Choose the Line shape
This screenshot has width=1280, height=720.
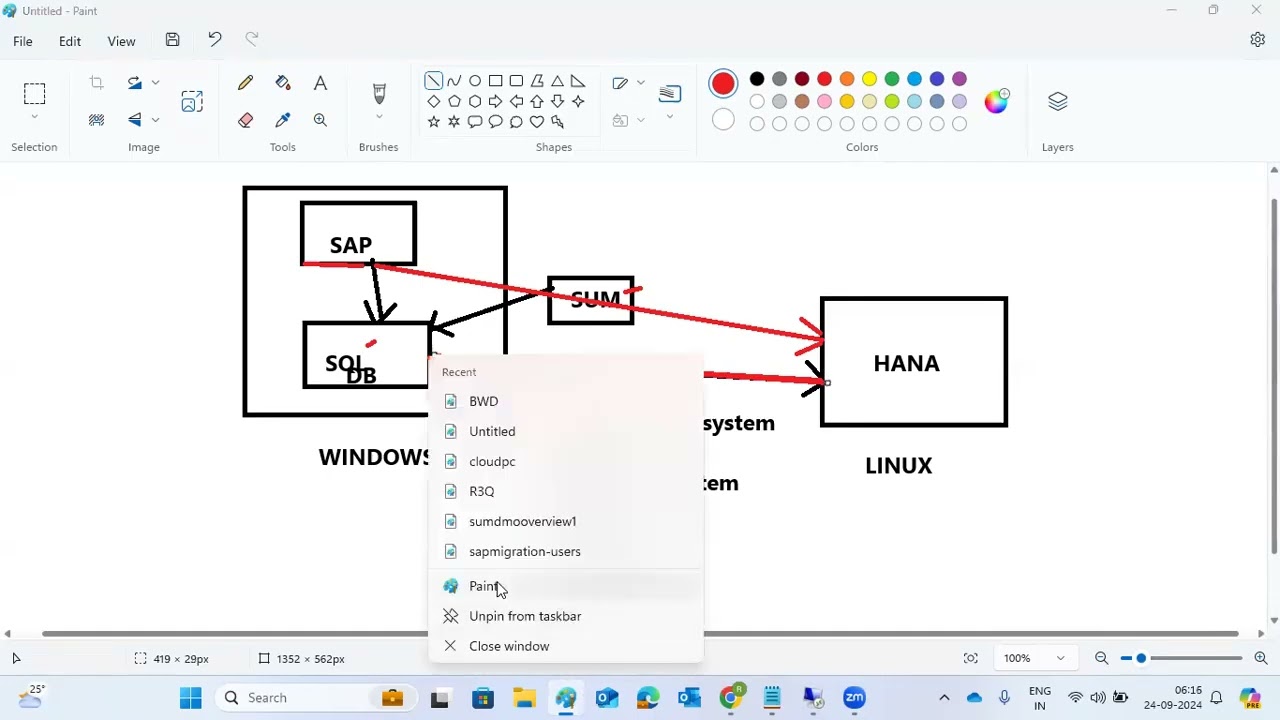click(x=433, y=81)
